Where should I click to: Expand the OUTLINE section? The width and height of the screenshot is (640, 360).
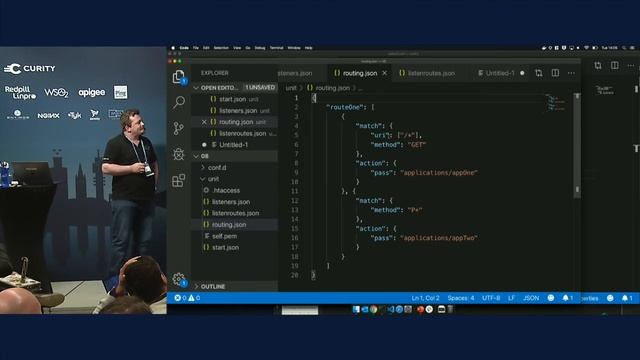pyautogui.click(x=235, y=287)
